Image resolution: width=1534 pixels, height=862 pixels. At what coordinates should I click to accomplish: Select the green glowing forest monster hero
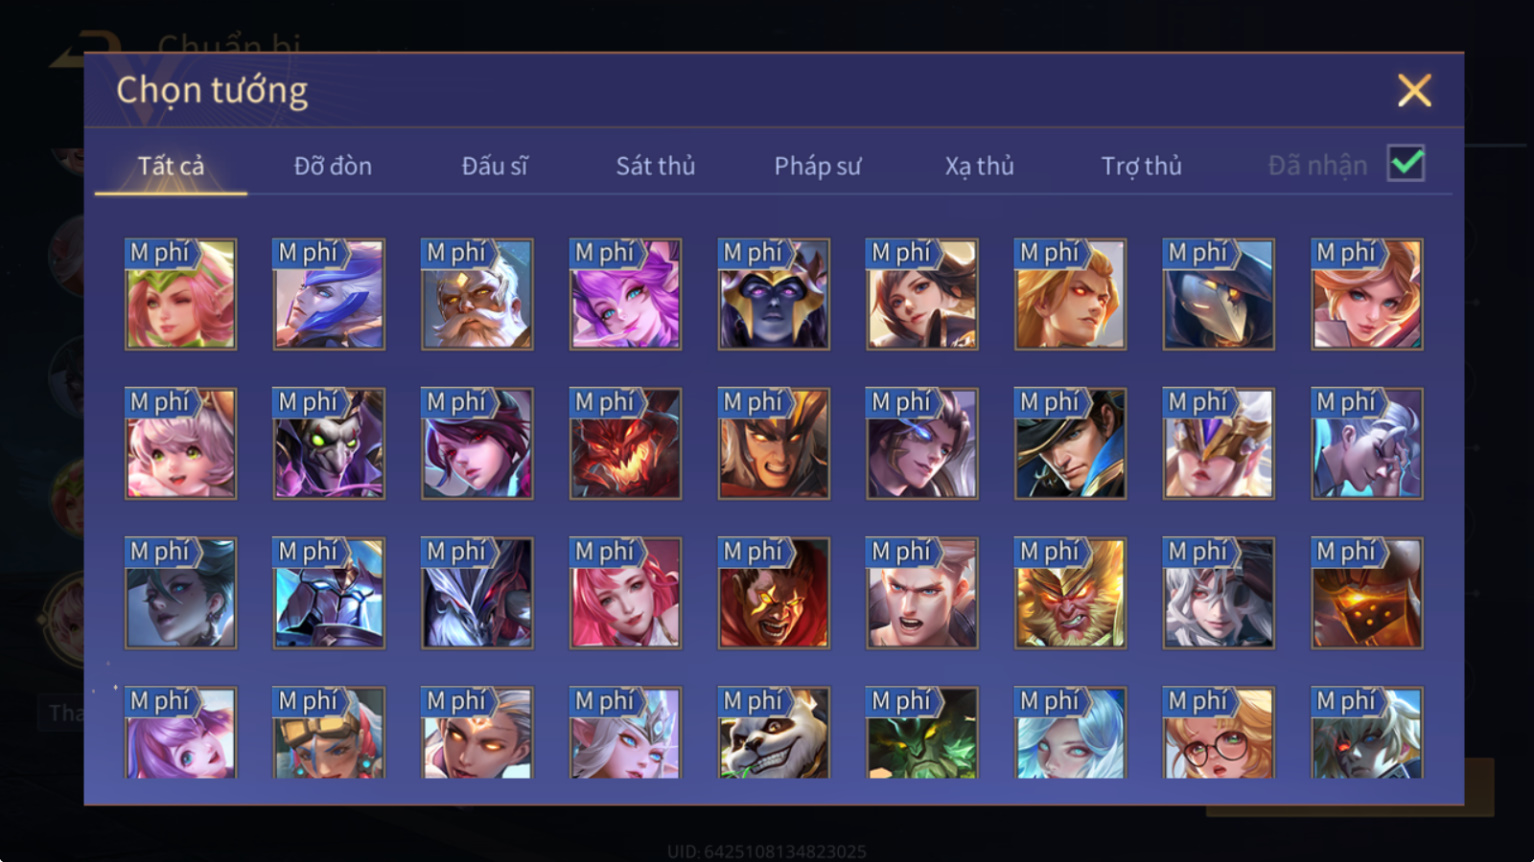922,732
